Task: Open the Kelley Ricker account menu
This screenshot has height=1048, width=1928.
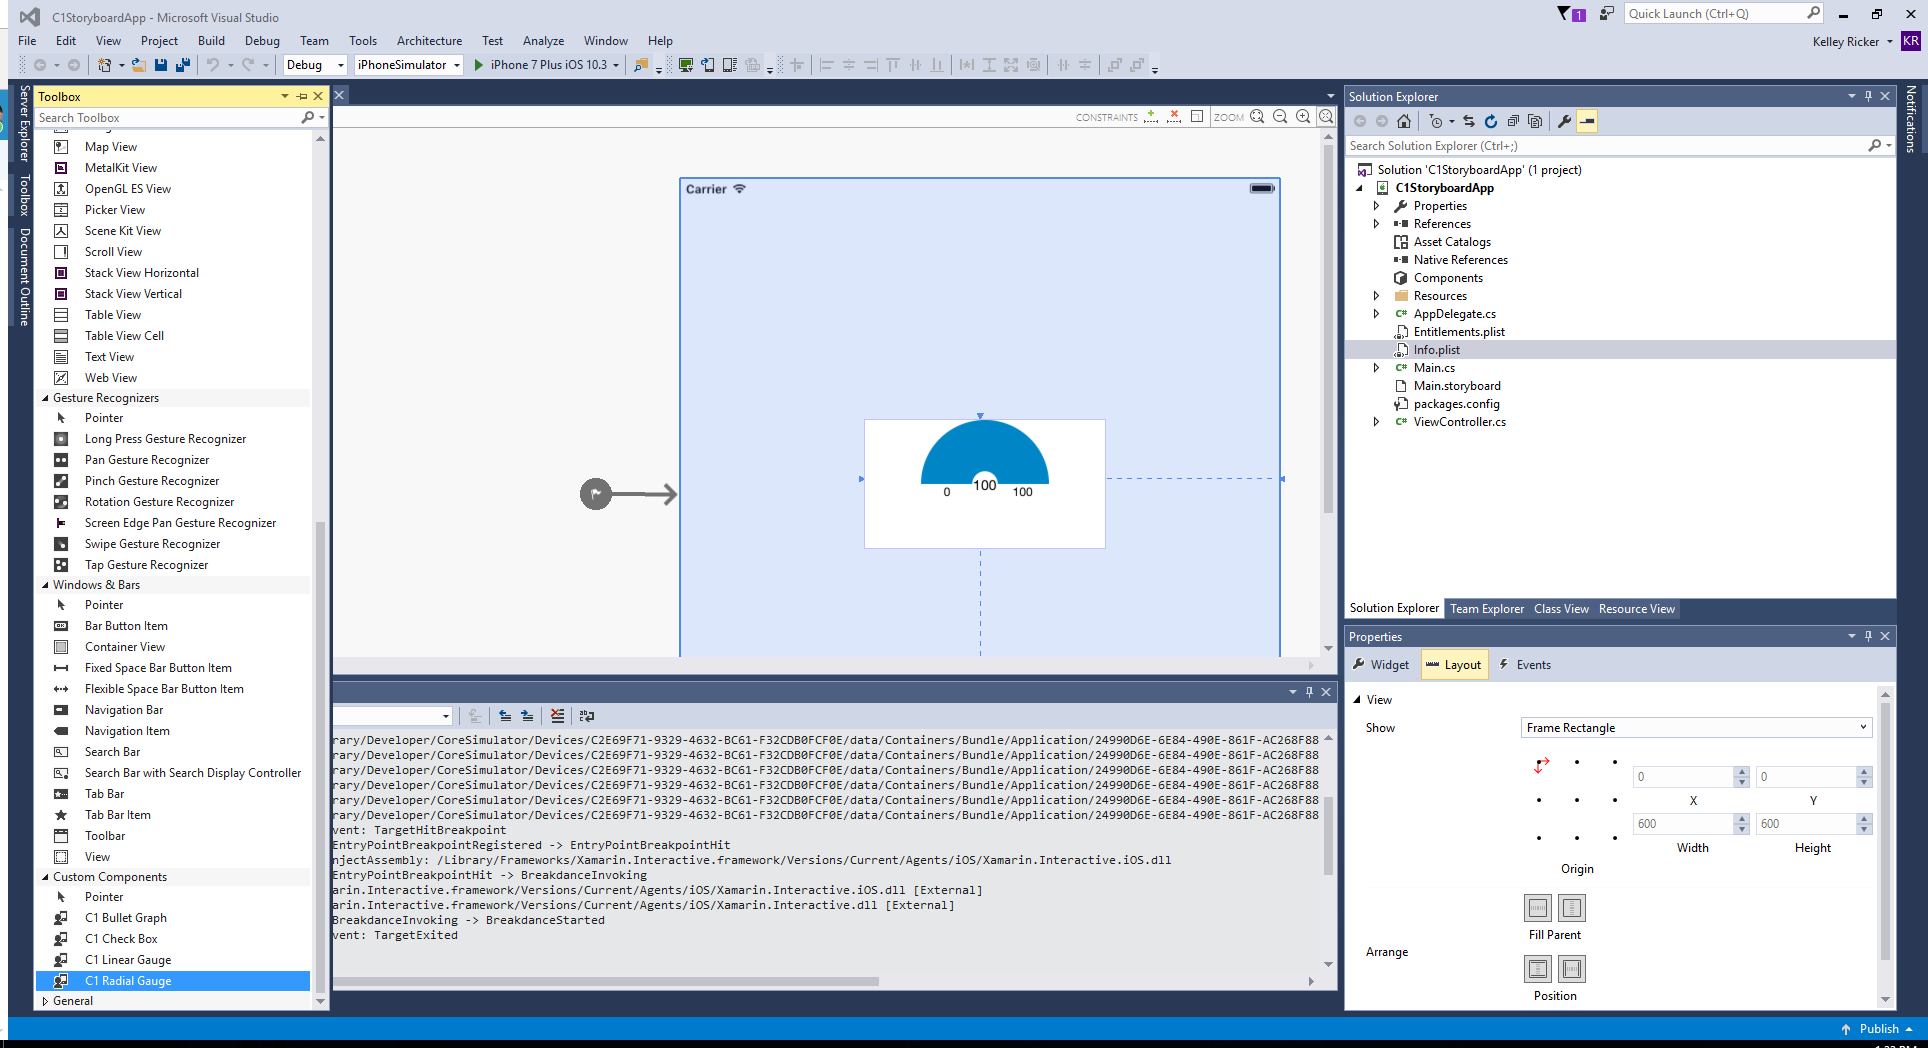Action: (1852, 42)
